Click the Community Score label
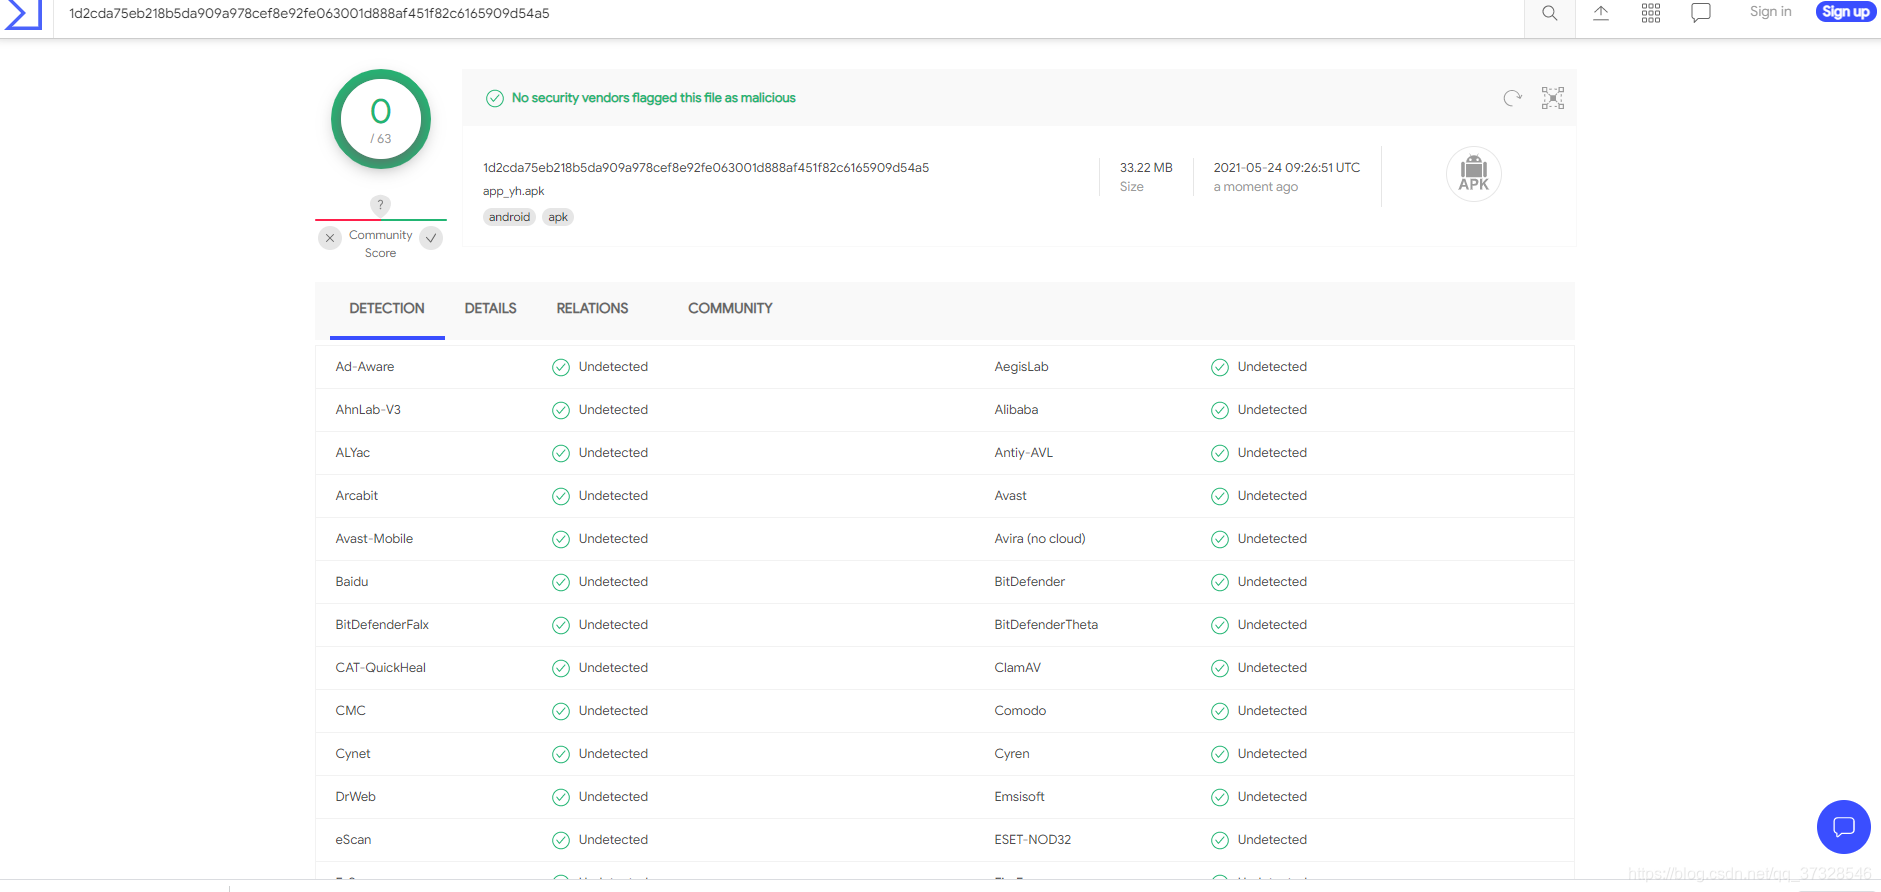 [380, 244]
